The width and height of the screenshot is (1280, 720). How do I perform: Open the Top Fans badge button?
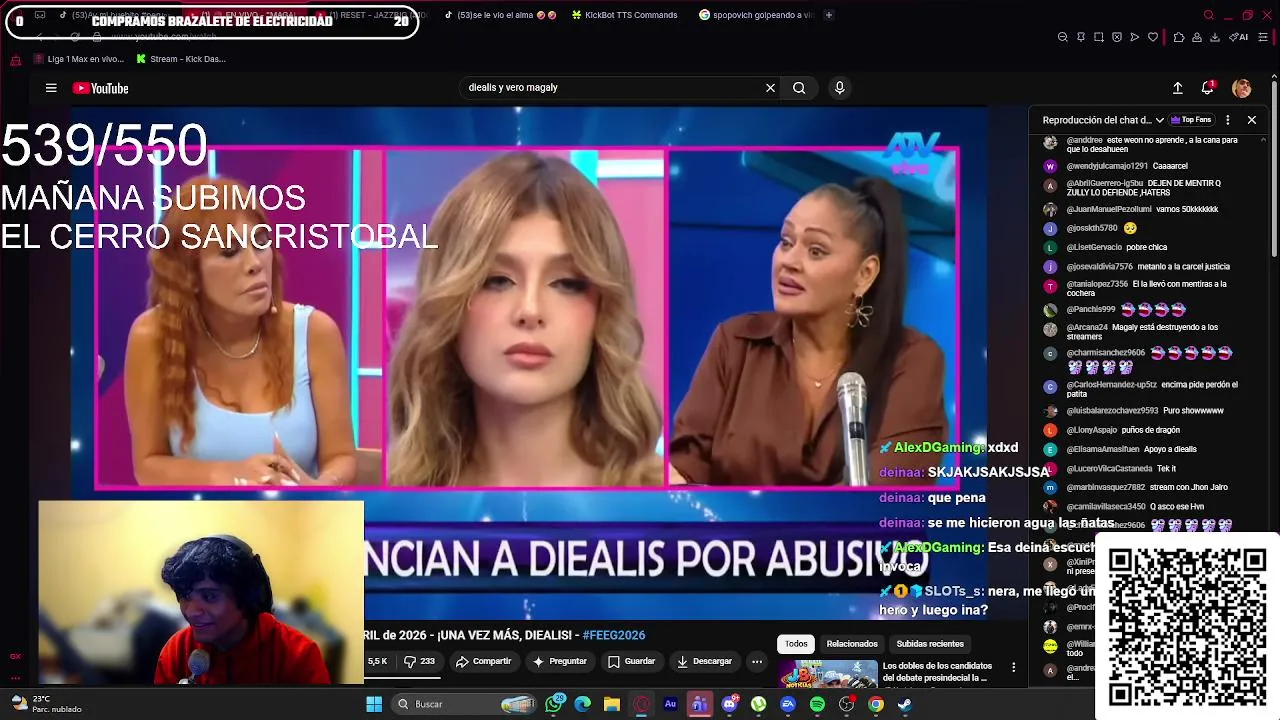pyautogui.click(x=1191, y=120)
